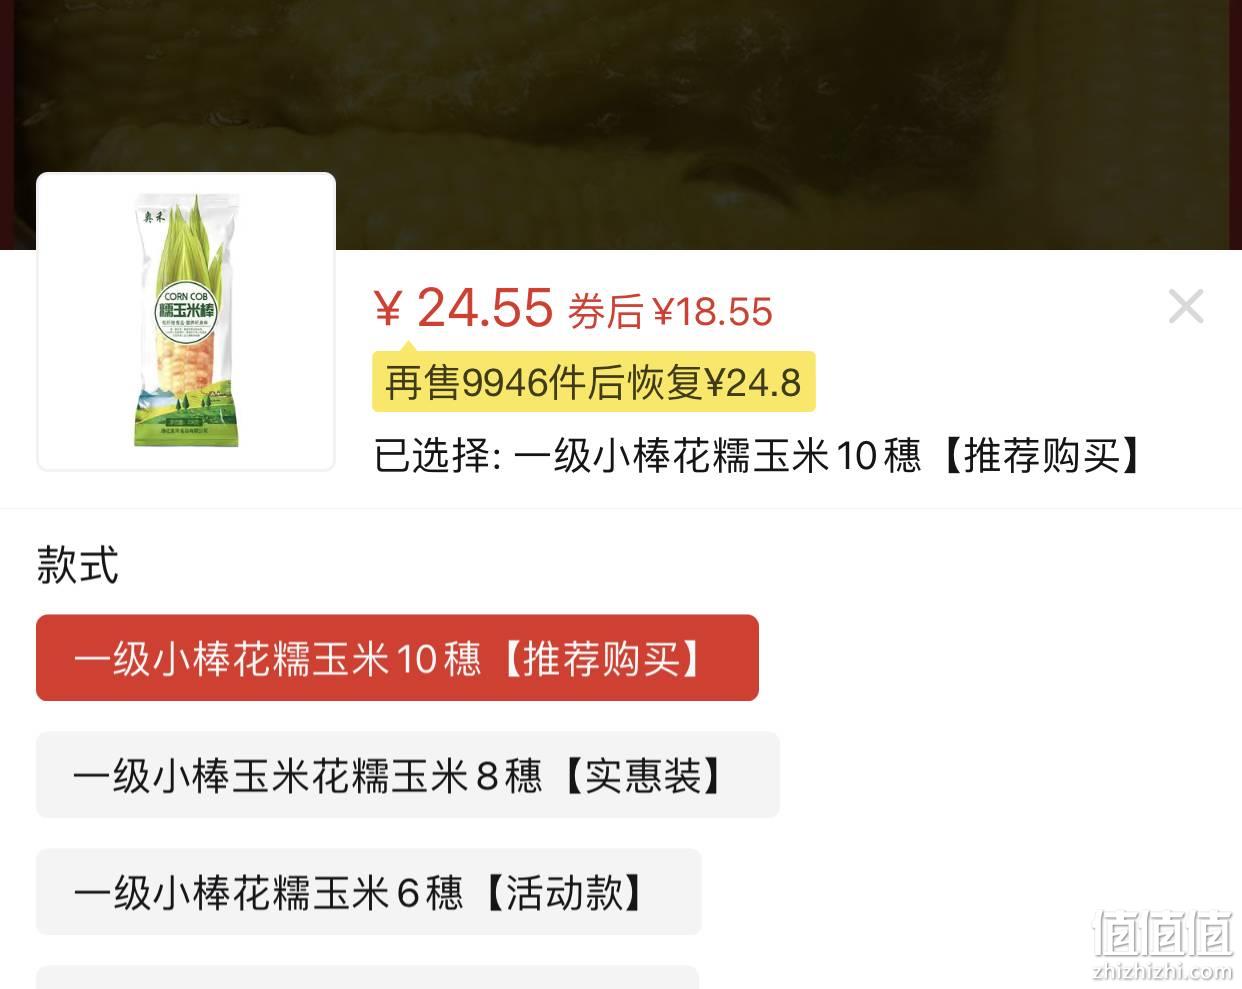
Task: Click the red ¥ currency symbol
Action: (387, 309)
